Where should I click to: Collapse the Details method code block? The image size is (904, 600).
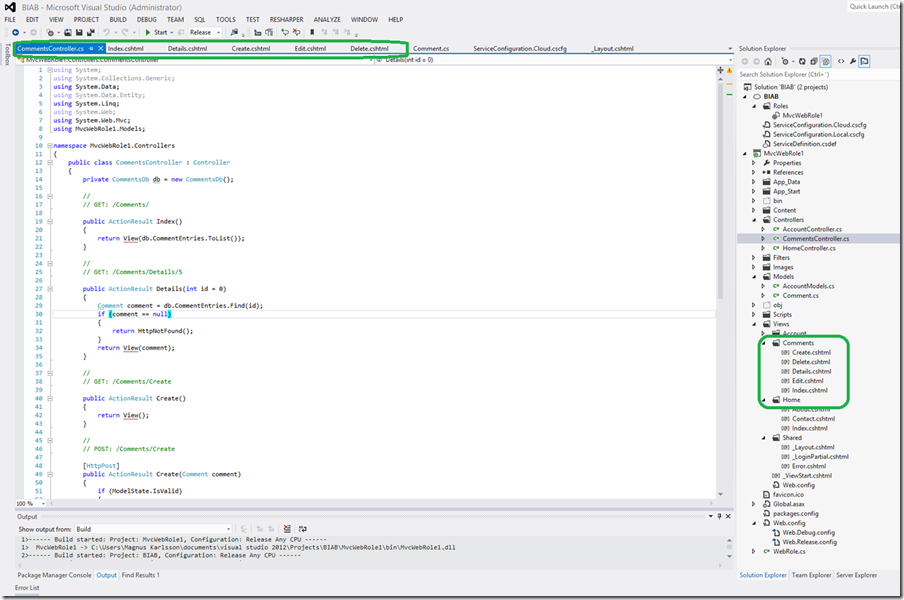tap(50, 289)
